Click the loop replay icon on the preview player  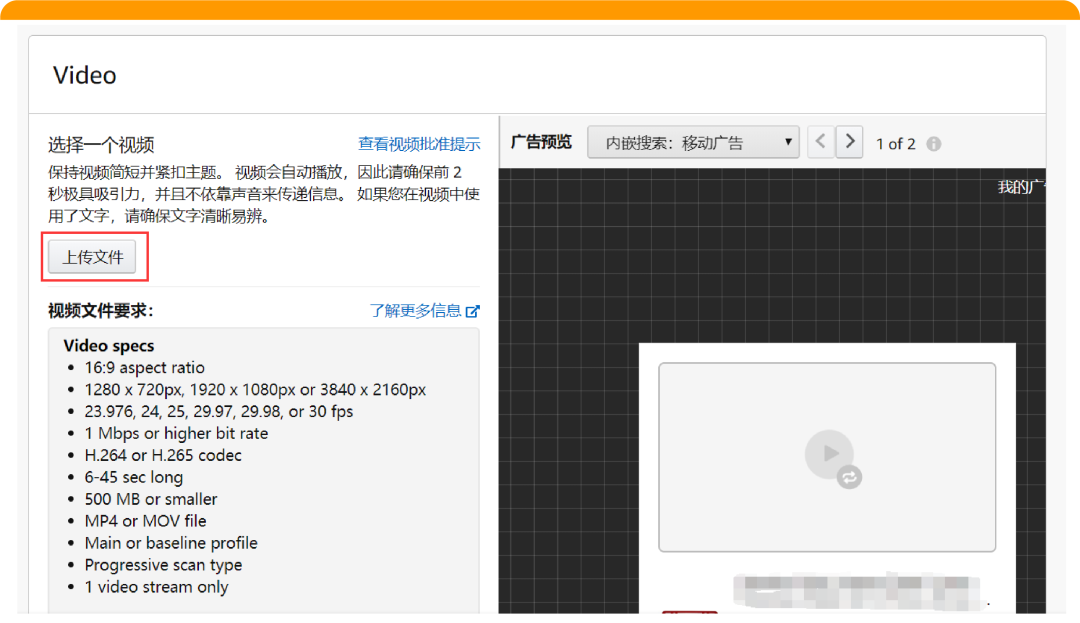click(849, 477)
